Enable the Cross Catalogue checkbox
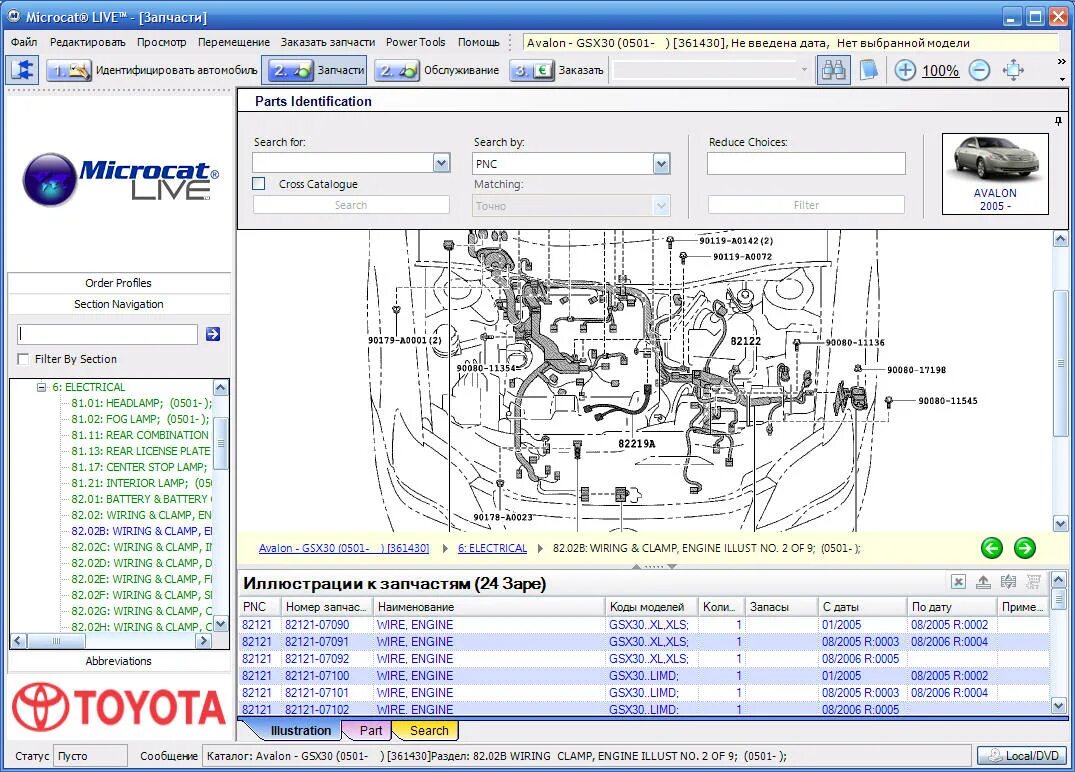Image resolution: width=1075 pixels, height=772 pixels. tap(257, 184)
